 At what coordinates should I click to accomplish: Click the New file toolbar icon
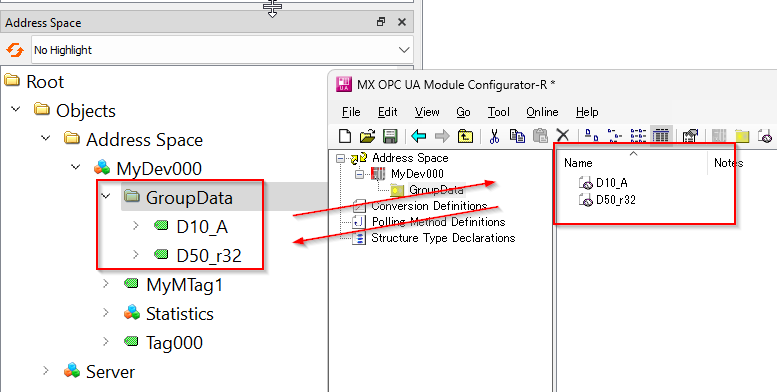(x=345, y=136)
